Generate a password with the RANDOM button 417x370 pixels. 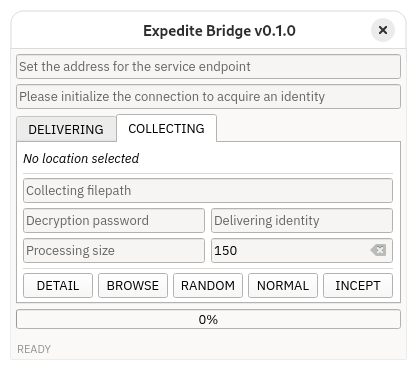coord(208,286)
